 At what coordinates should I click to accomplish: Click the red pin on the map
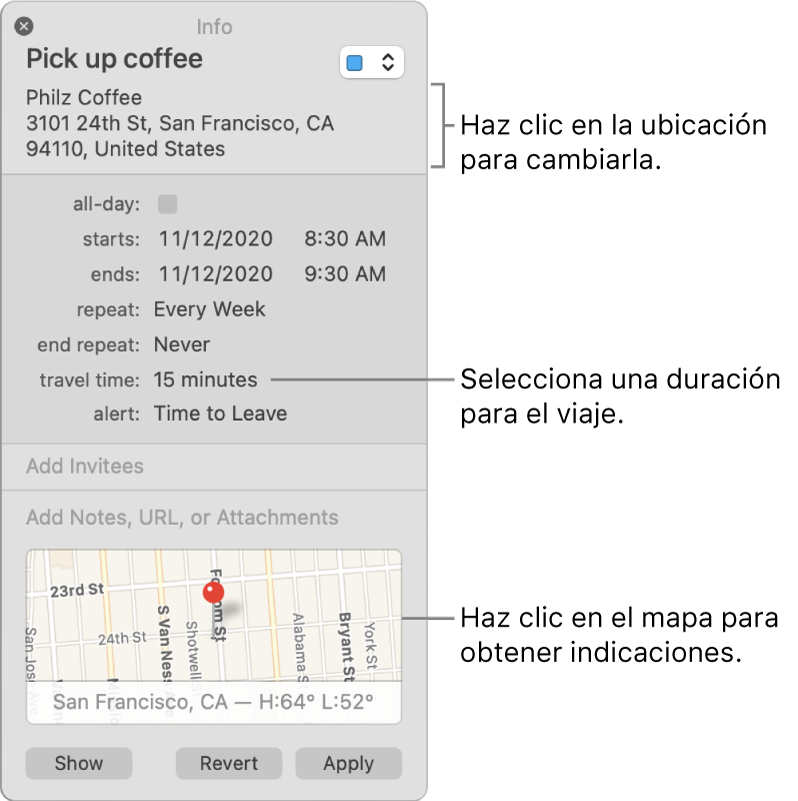(214, 593)
